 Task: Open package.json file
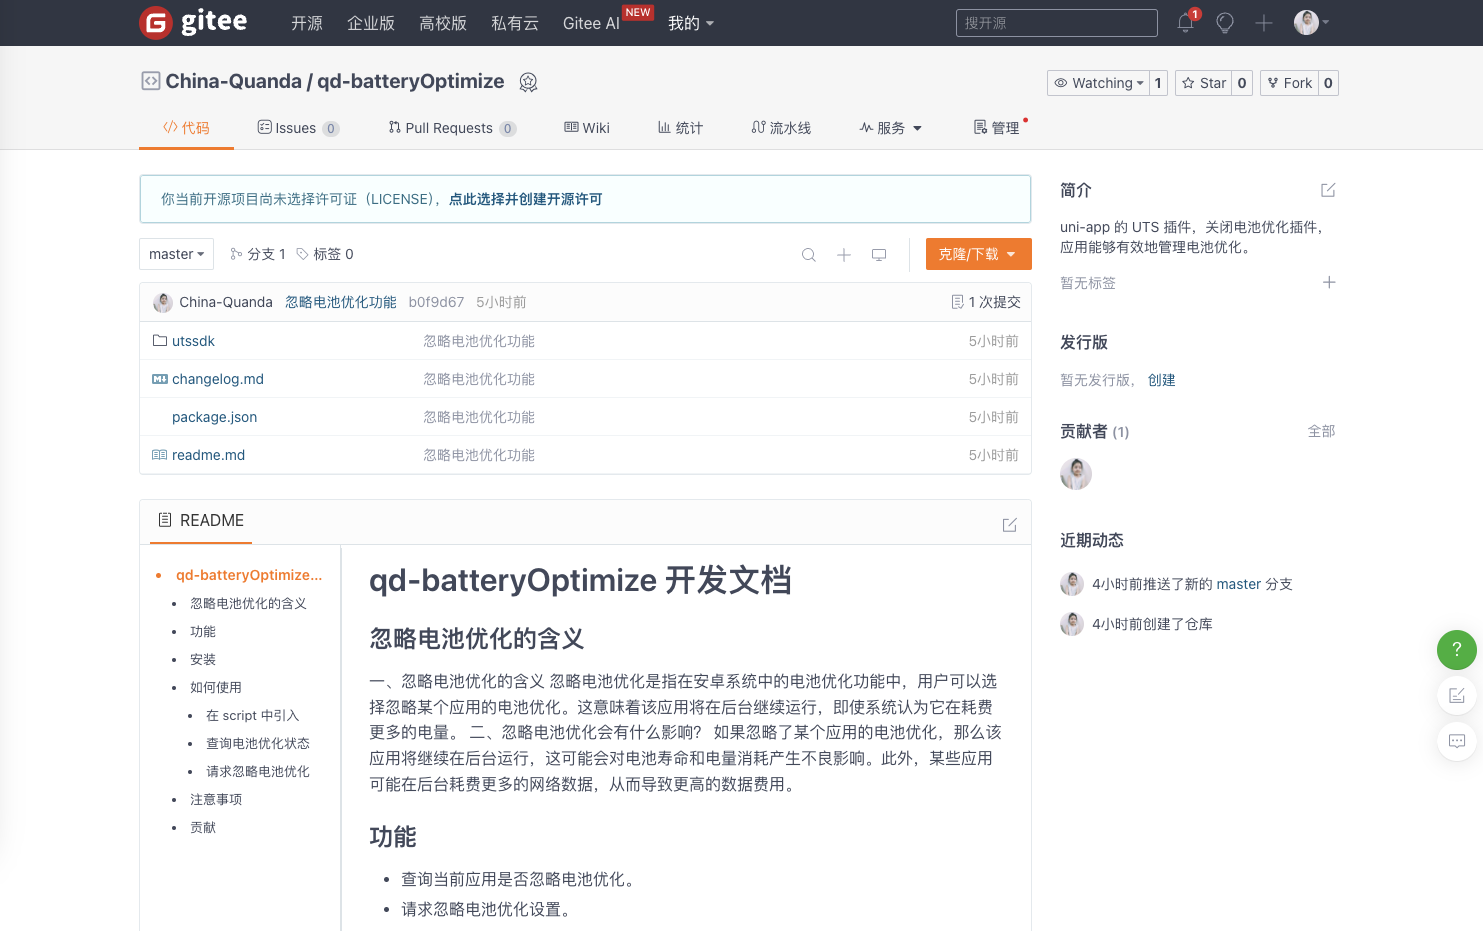214,417
